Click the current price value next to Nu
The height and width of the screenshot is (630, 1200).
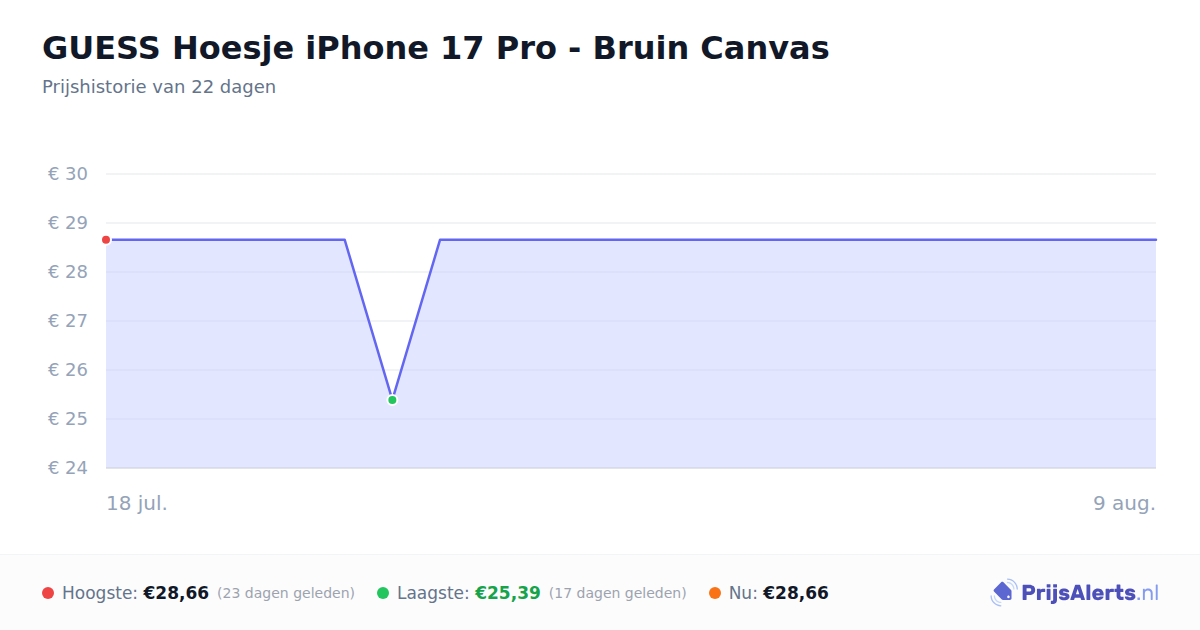click(796, 593)
